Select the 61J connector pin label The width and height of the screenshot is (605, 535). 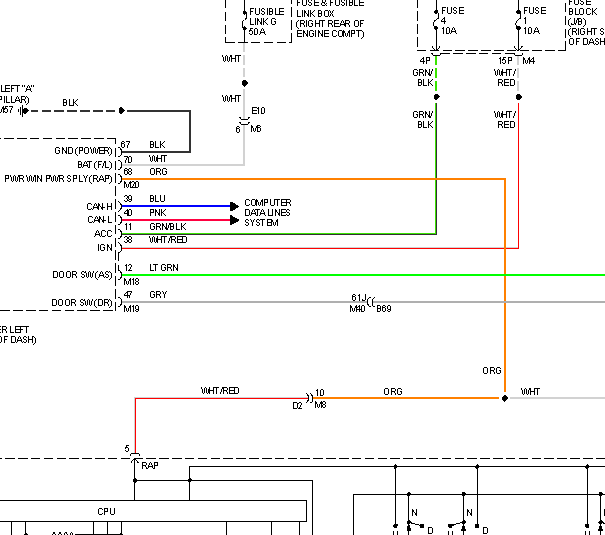358,297
